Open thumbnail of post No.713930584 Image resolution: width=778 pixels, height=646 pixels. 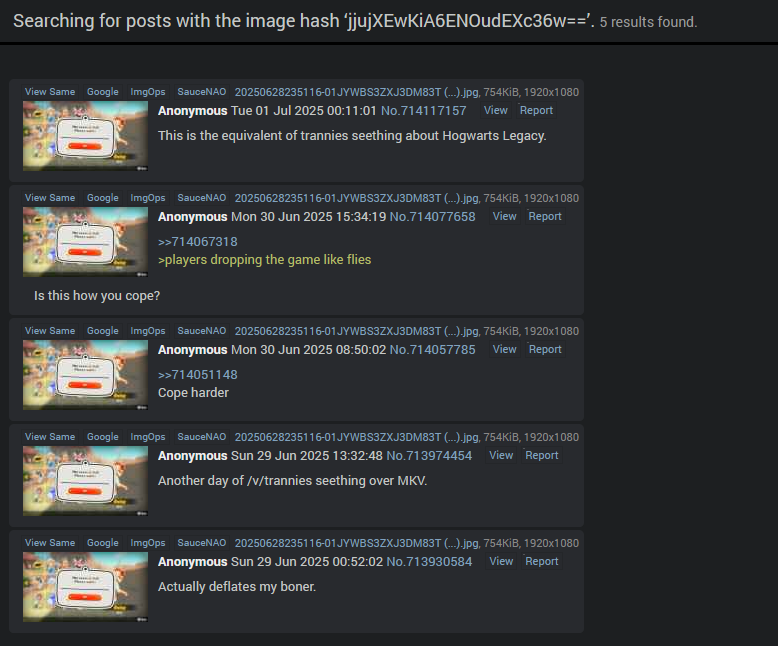click(x=85, y=587)
